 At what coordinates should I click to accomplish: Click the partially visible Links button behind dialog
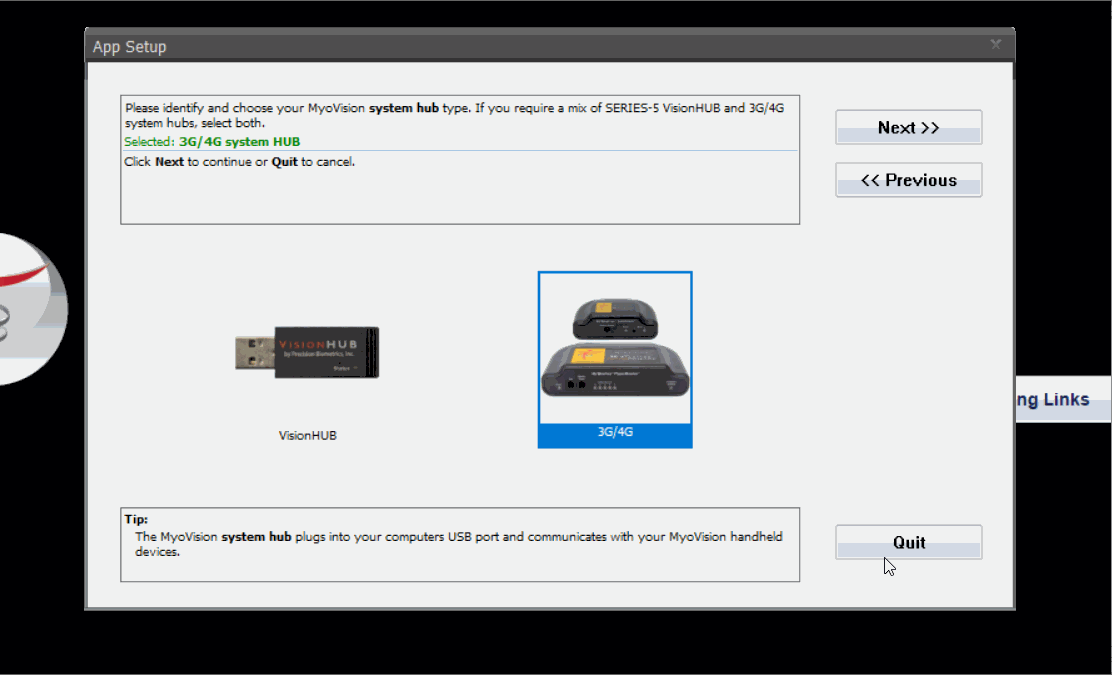pyautogui.click(x=1063, y=399)
